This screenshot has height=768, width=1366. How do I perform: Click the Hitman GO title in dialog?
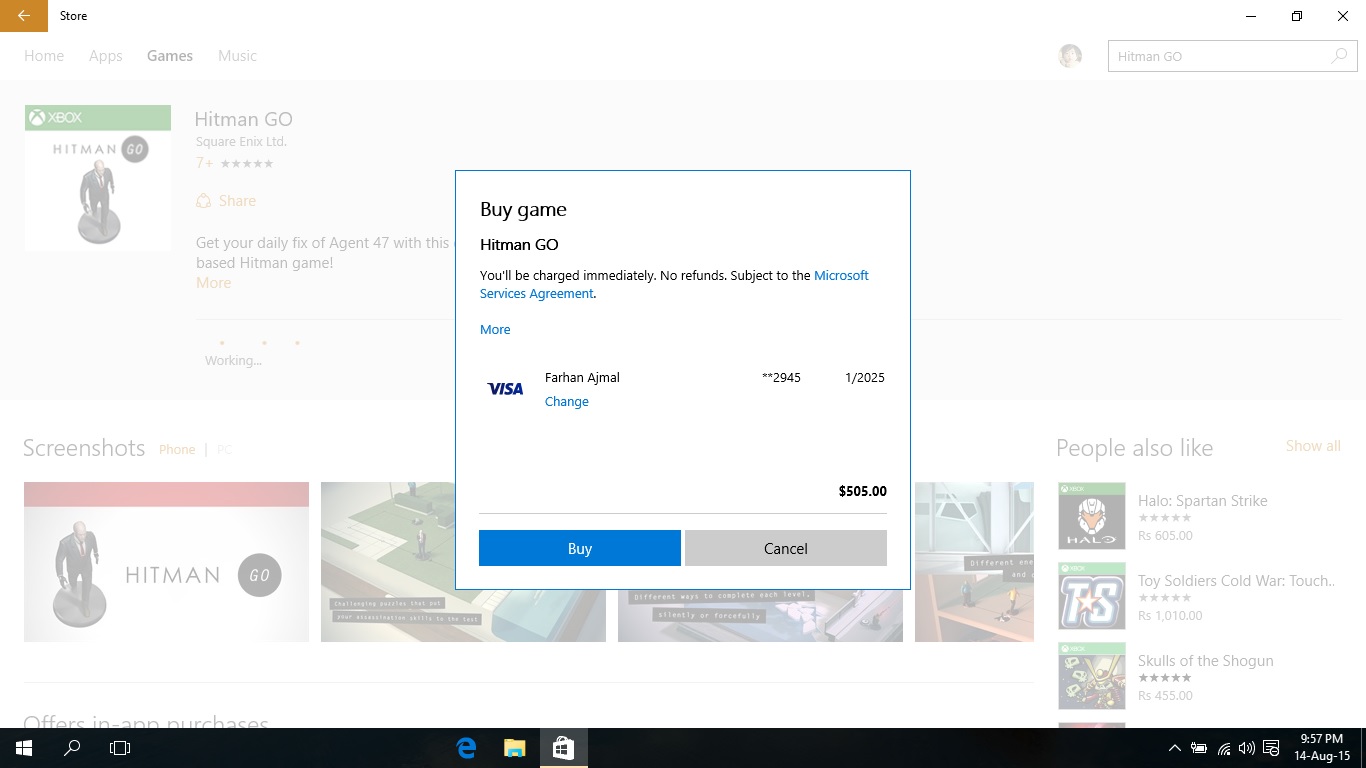(519, 245)
